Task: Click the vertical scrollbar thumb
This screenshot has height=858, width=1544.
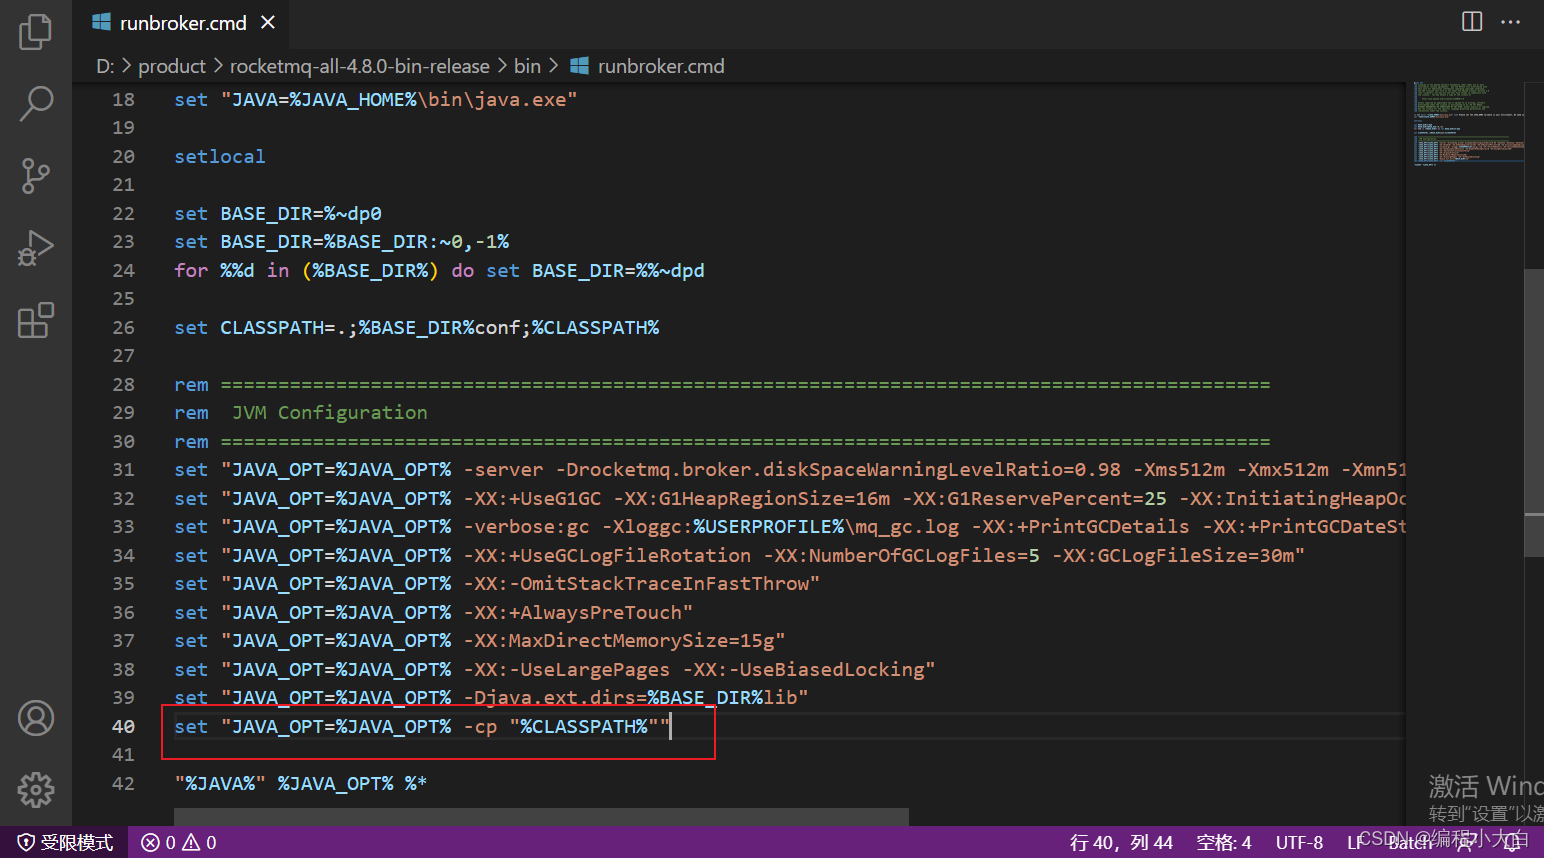Action: click(x=1534, y=412)
